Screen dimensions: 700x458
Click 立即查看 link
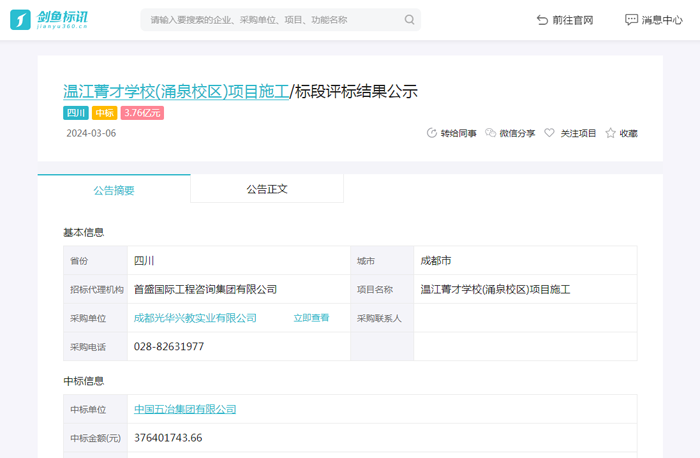tap(311, 318)
